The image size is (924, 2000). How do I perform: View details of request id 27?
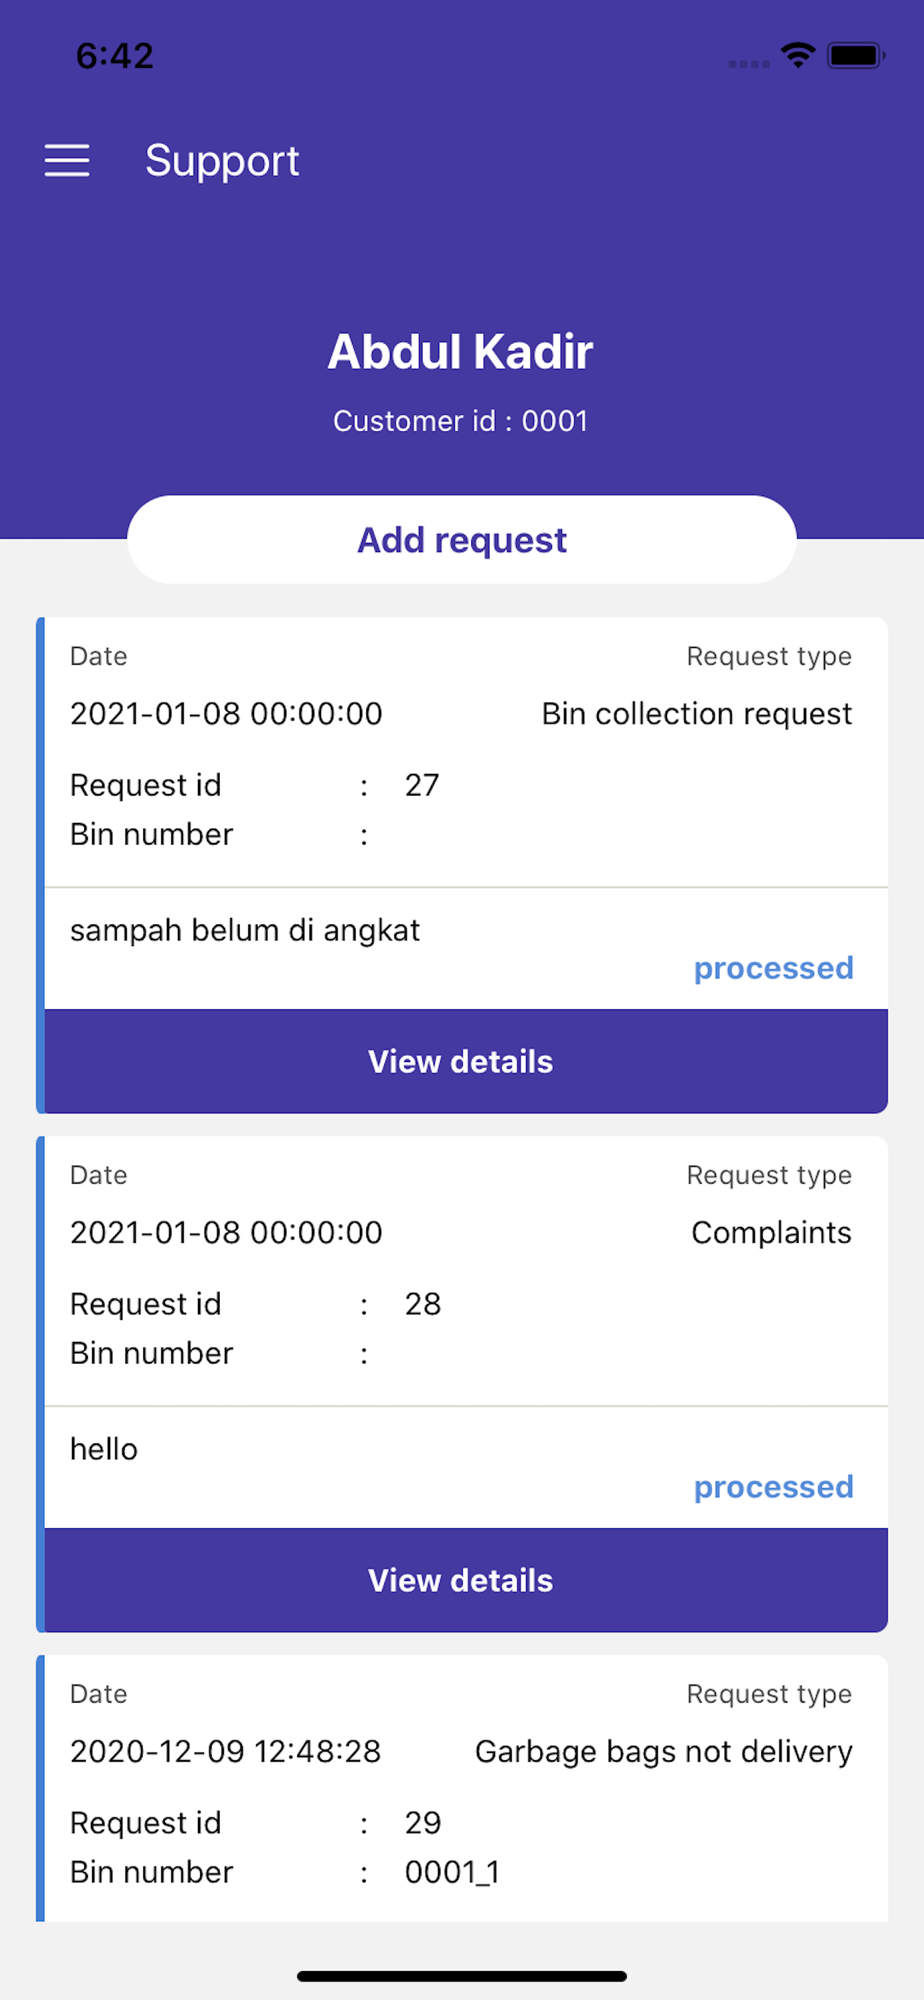[x=466, y=1061]
